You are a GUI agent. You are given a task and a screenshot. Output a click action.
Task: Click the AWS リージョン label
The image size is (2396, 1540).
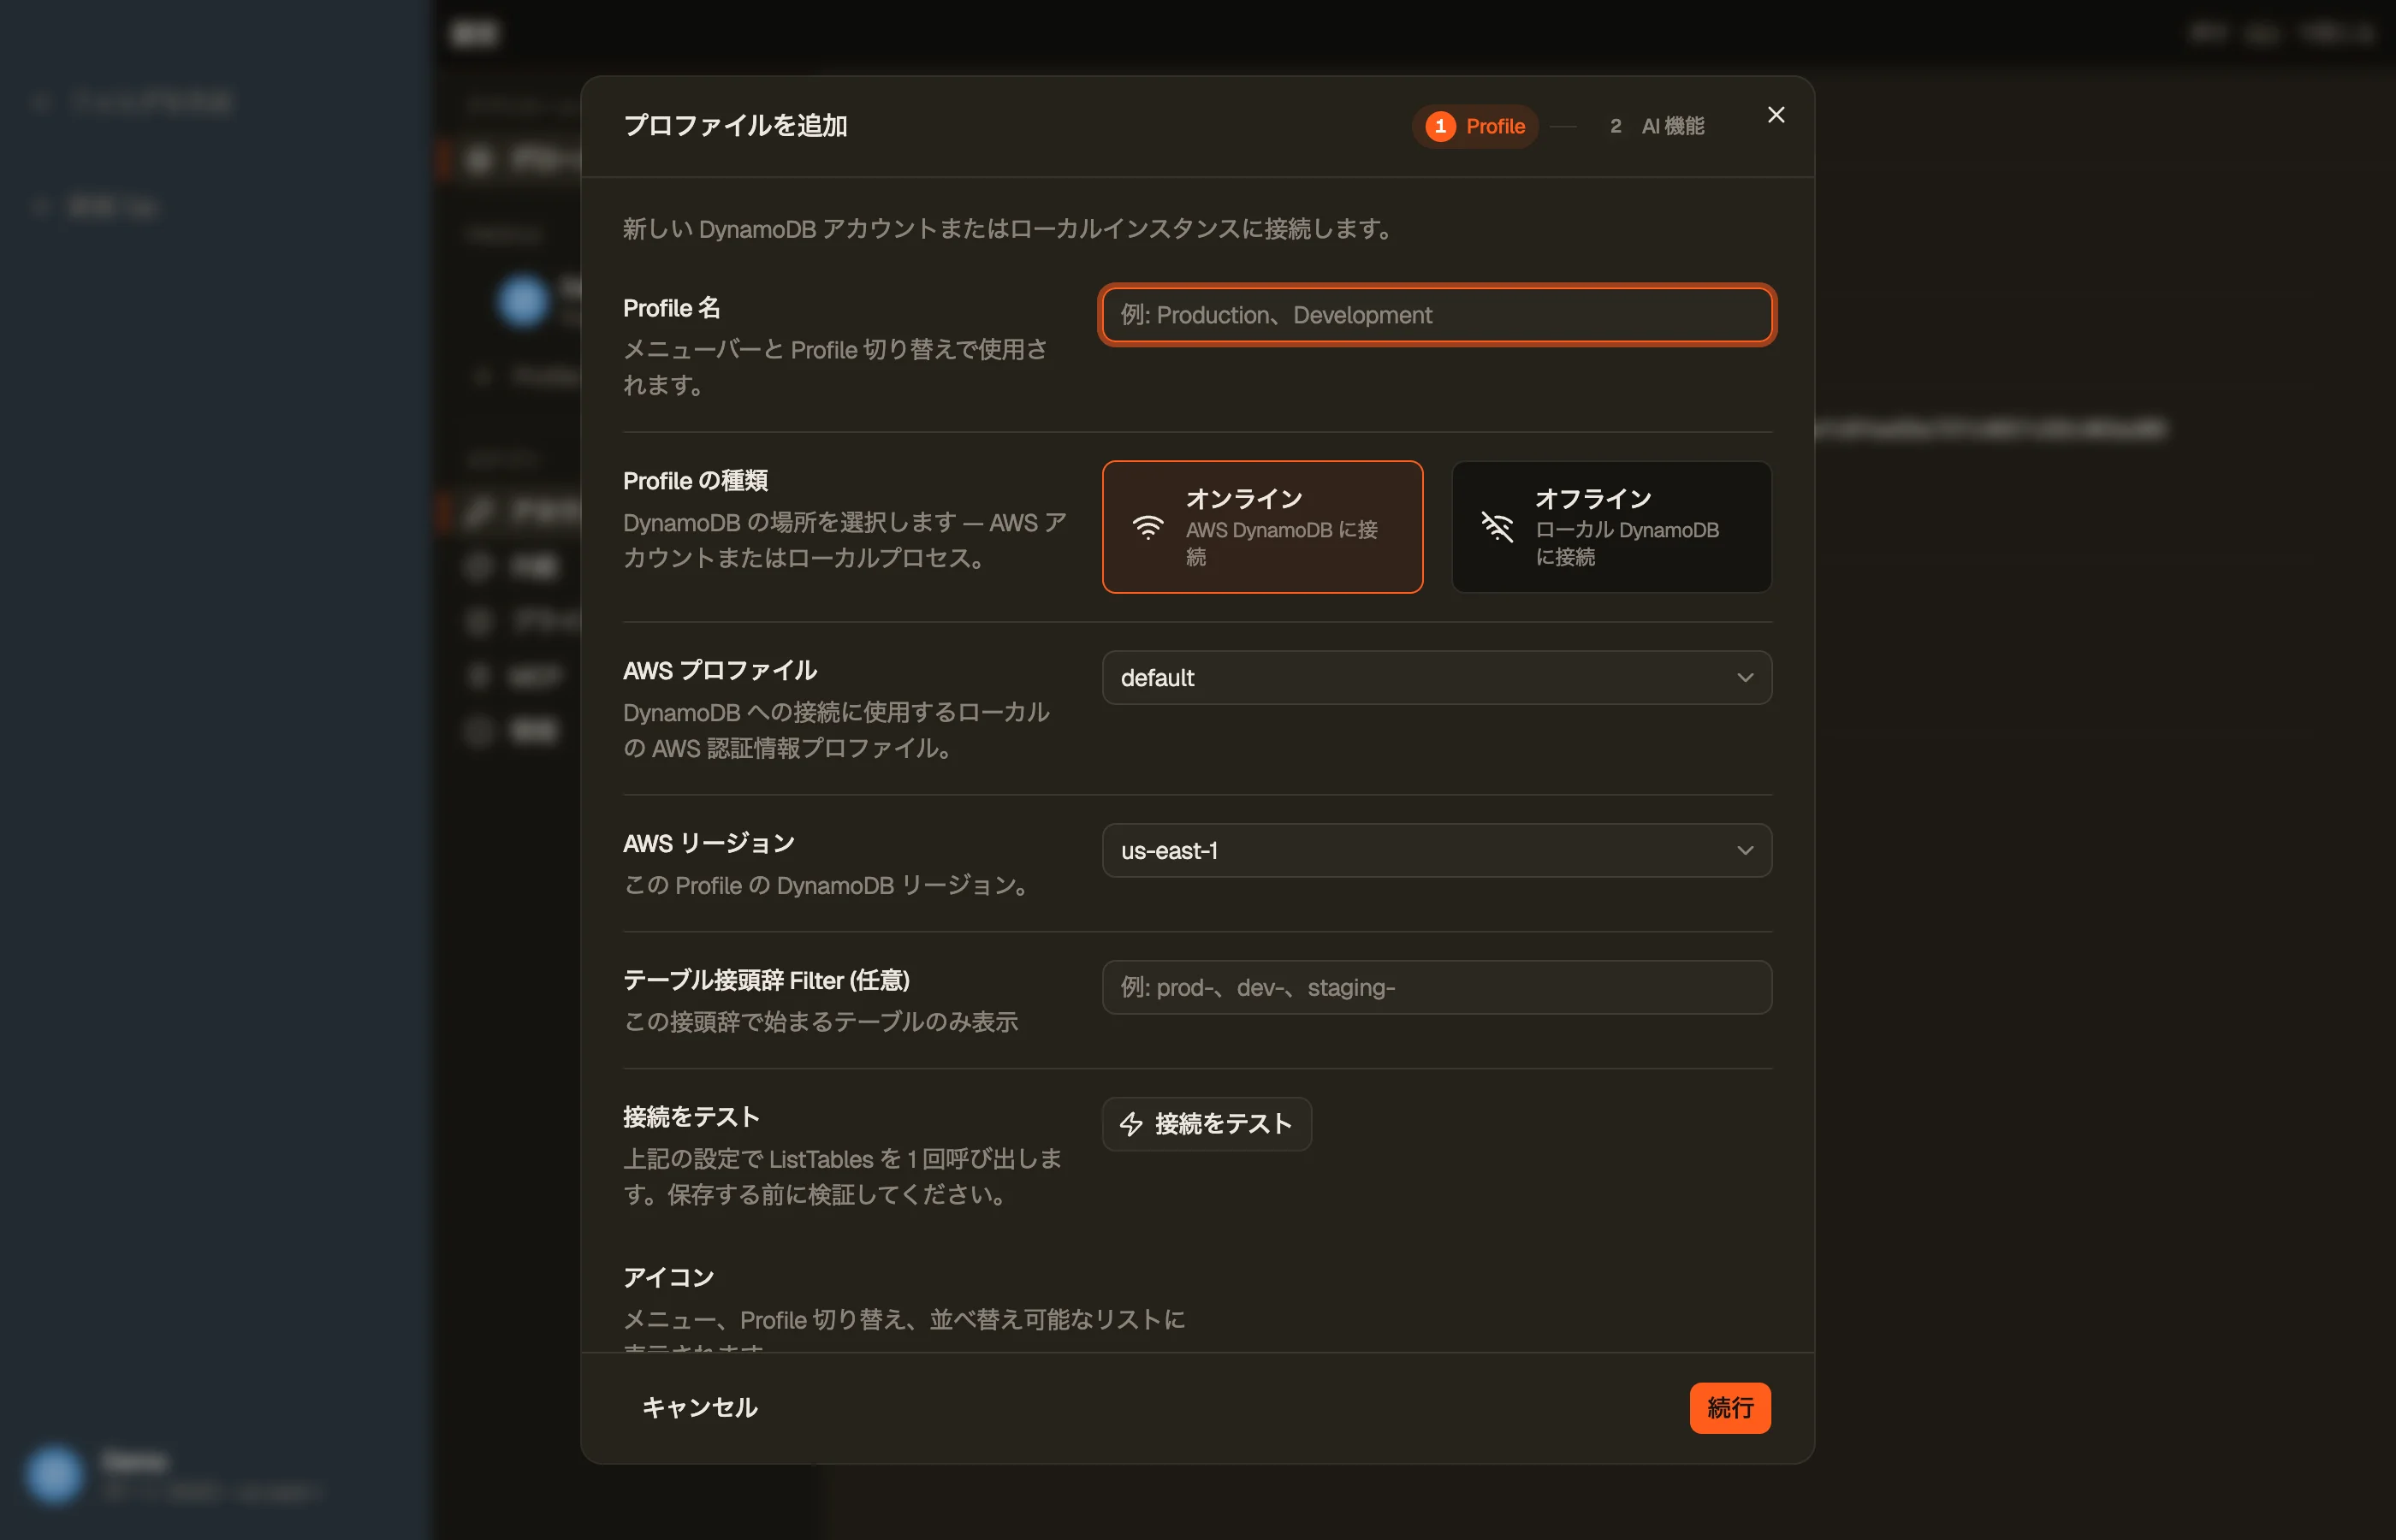(709, 843)
